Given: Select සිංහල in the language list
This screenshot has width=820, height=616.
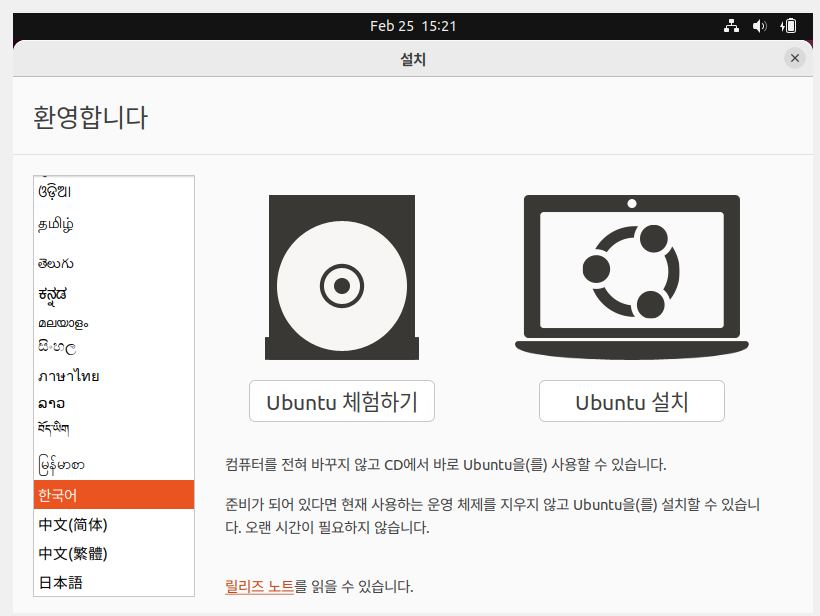Looking at the screenshot, I should [x=114, y=347].
